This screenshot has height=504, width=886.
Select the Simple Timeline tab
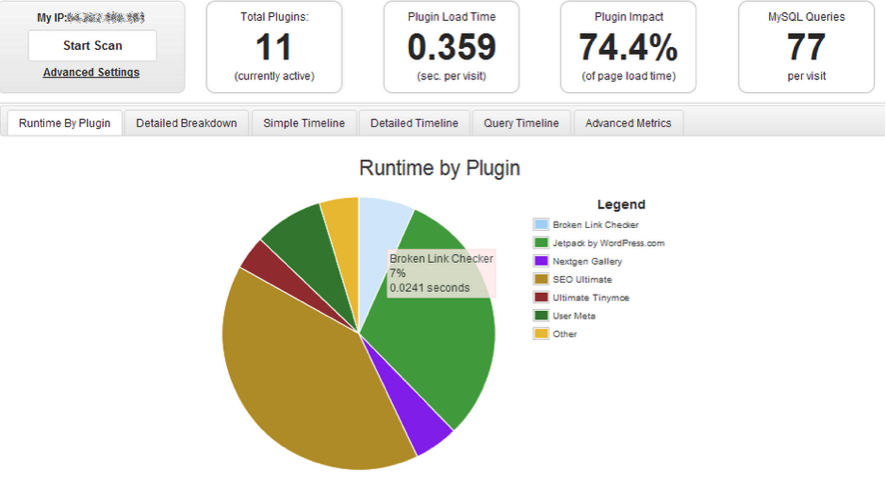pos(304,123)
